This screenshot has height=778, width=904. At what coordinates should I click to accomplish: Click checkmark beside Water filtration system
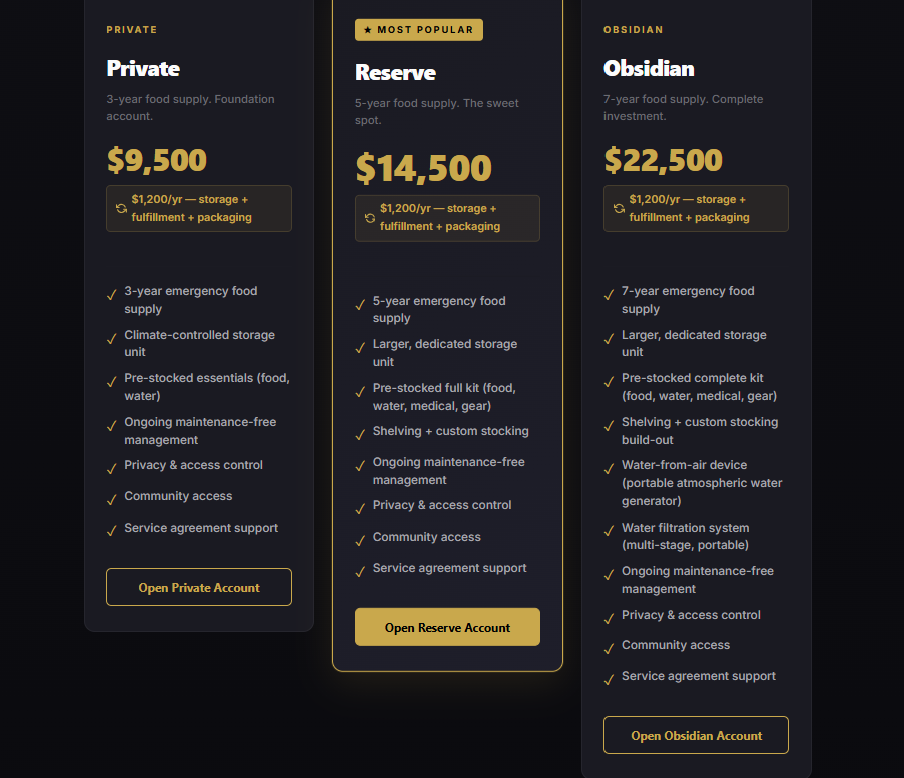point(609,531)
